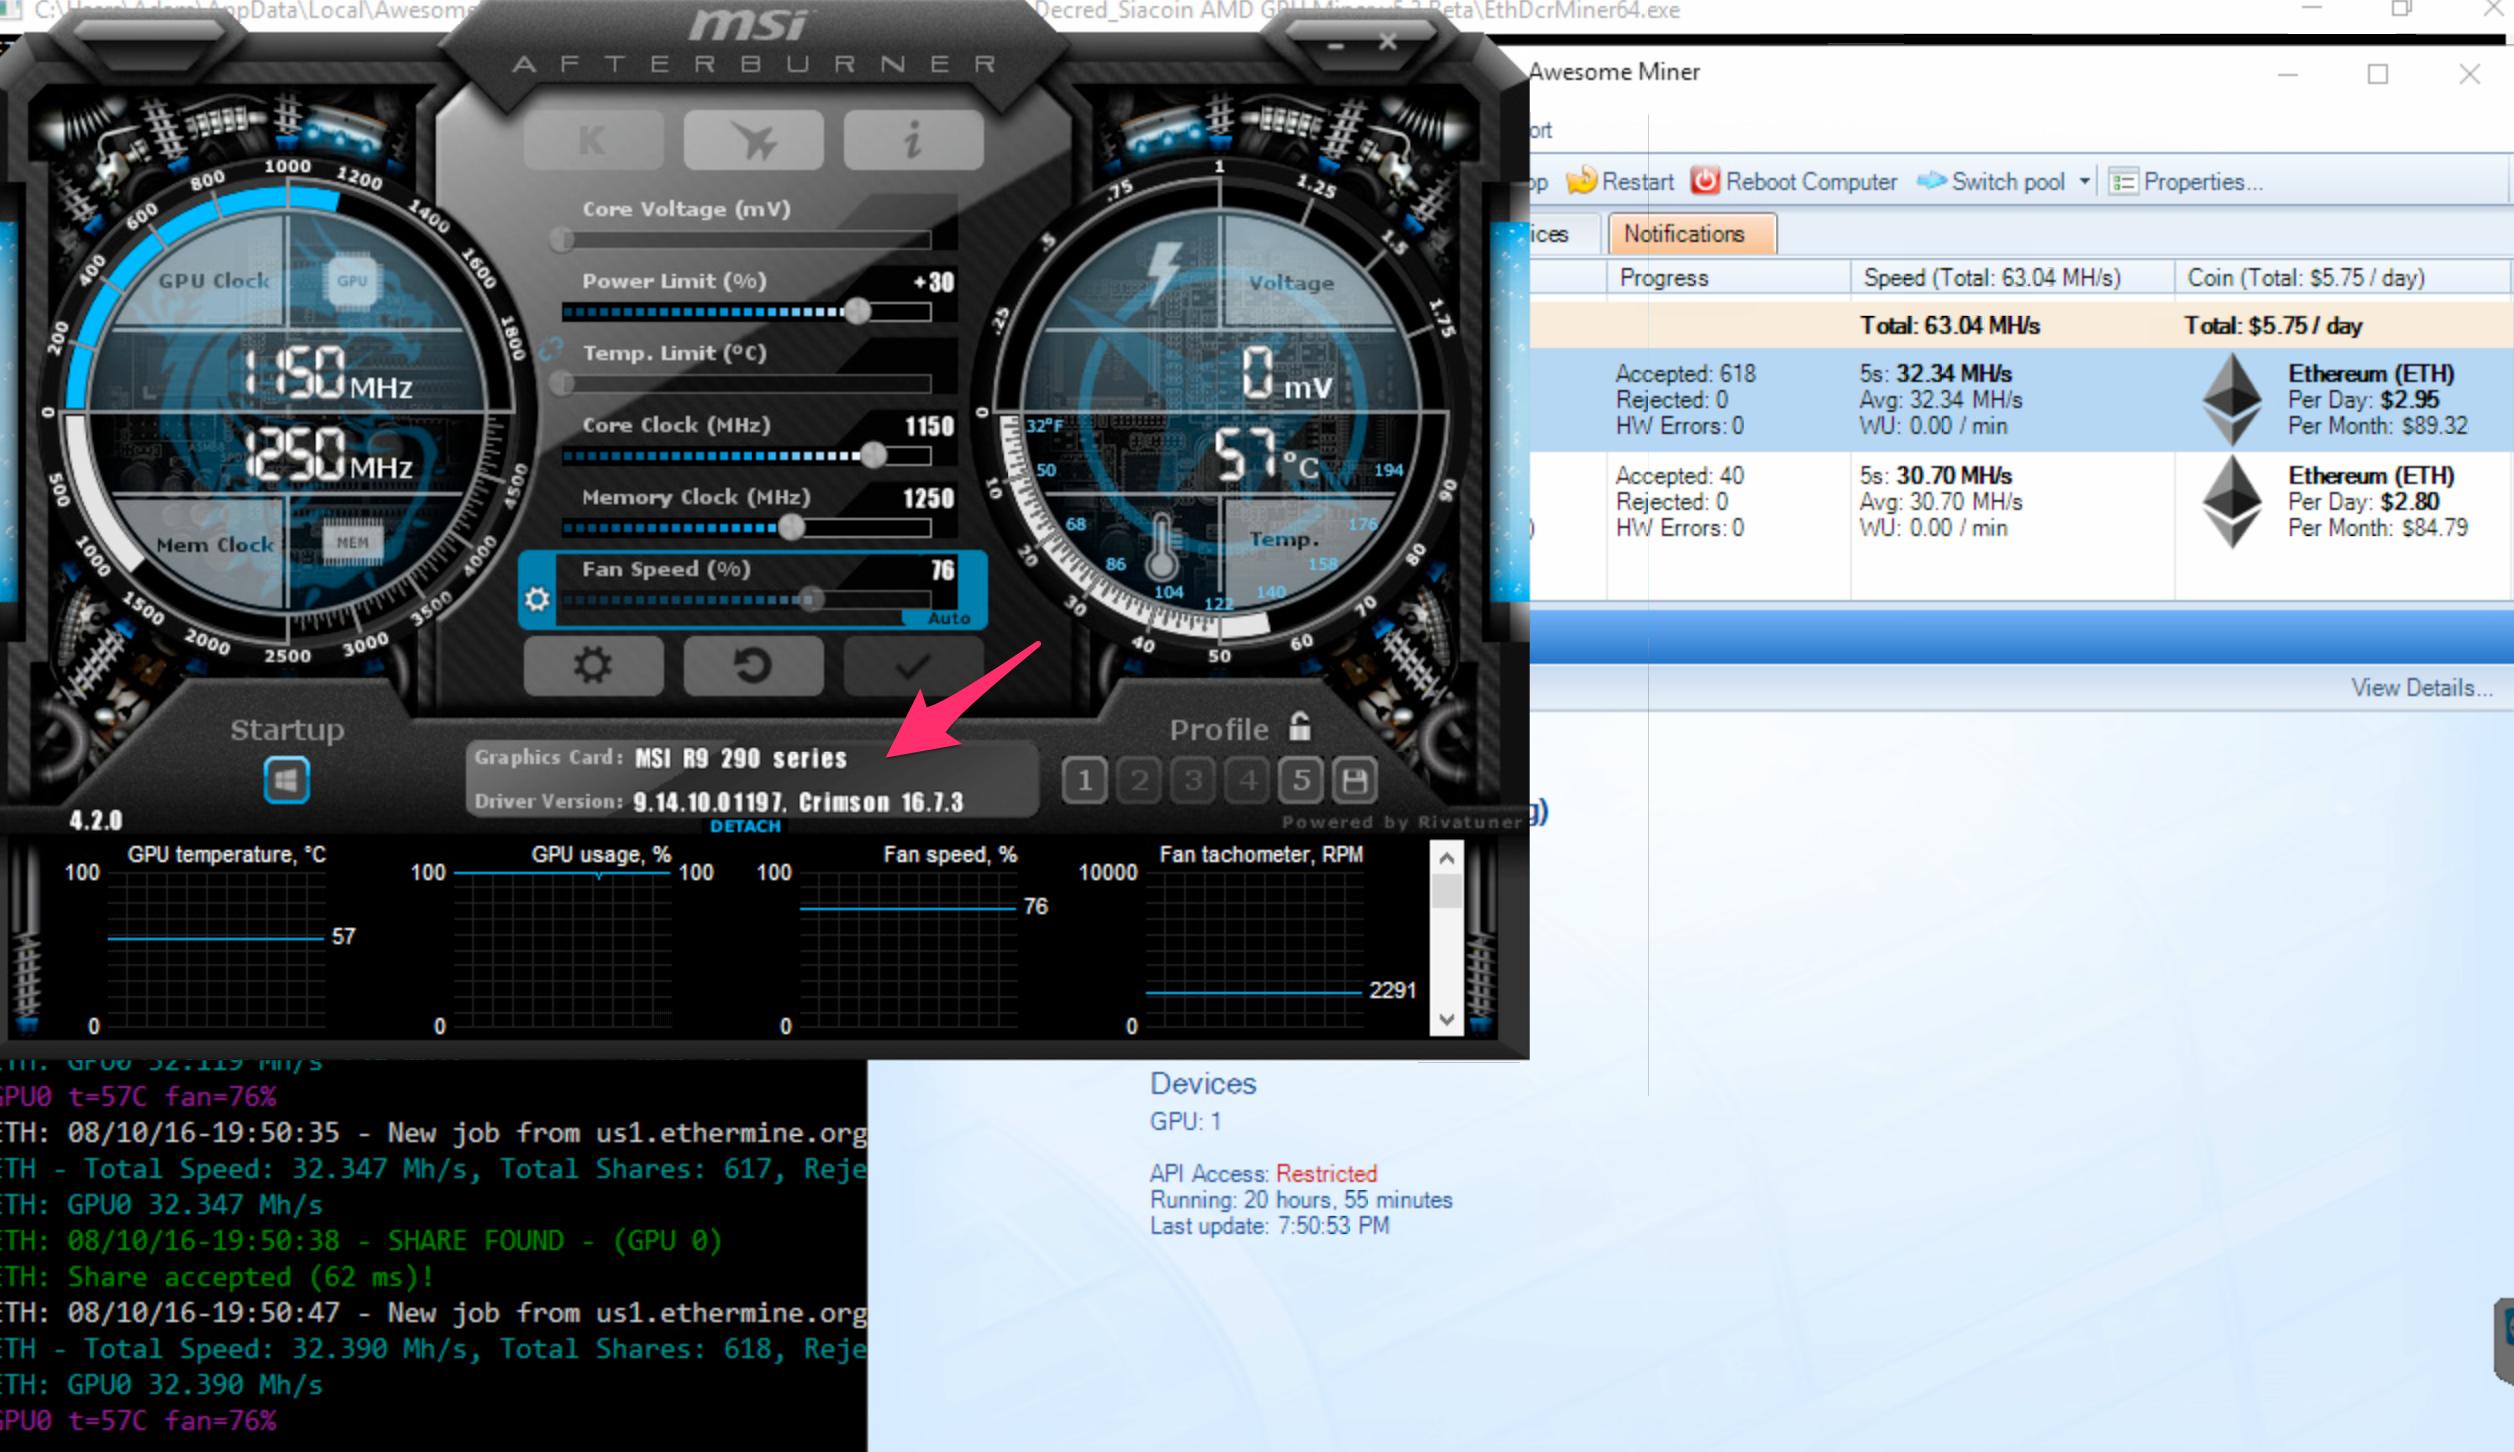
Task: Click the GPU usage, % graph
Action: (561, 950)
